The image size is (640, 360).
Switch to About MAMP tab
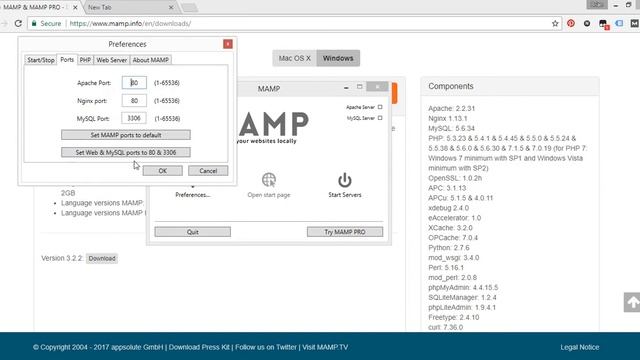pyautogui.click(x=150, y=60)
